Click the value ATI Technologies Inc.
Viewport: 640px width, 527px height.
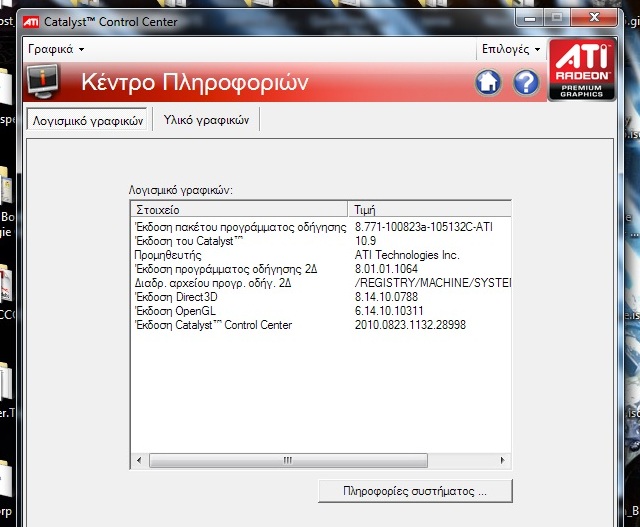[x=407, y=255]
